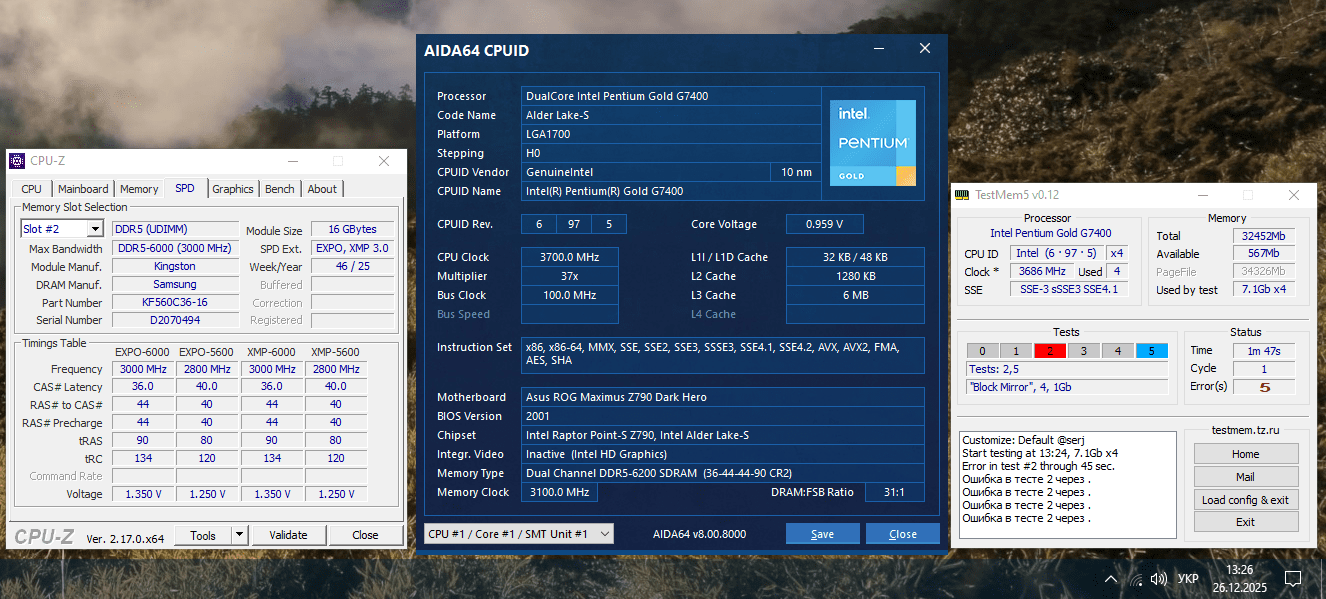Click test block 0 in TestMem5
This screenshot has width=1326, height=599.
983,351
